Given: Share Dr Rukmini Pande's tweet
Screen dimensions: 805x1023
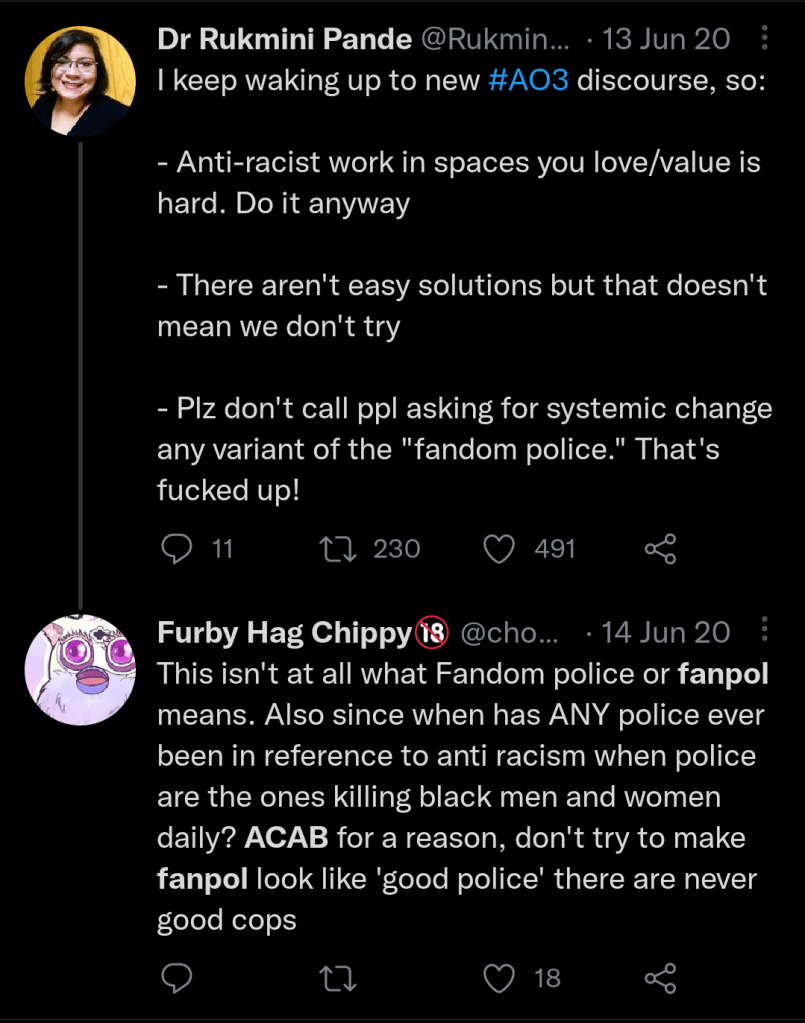Looking at the screenshot, I should [x=660, y=548].
